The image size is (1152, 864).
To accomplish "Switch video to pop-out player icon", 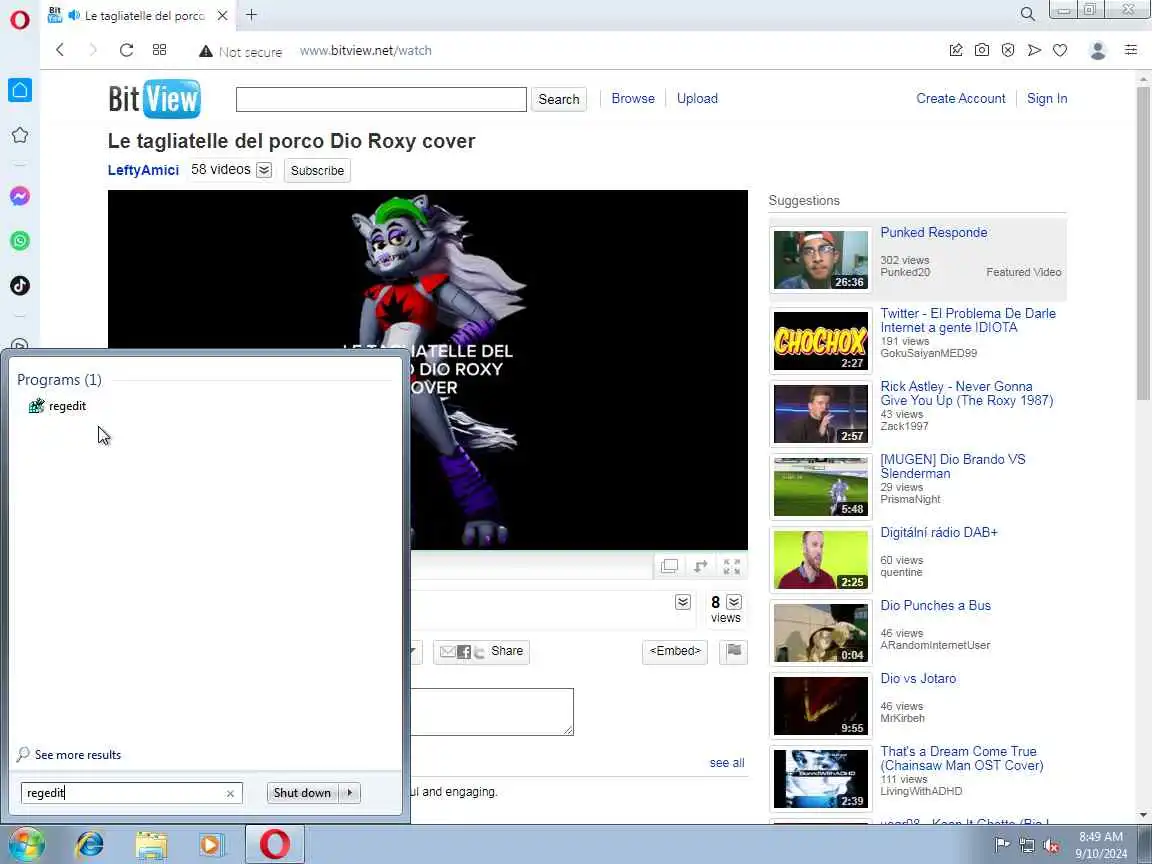I will coord(669,566).
